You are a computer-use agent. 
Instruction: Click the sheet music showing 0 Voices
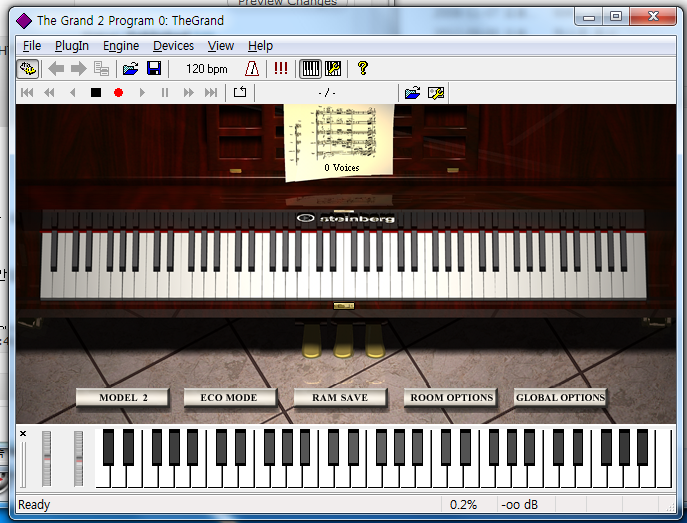click(x=339, y=142)
